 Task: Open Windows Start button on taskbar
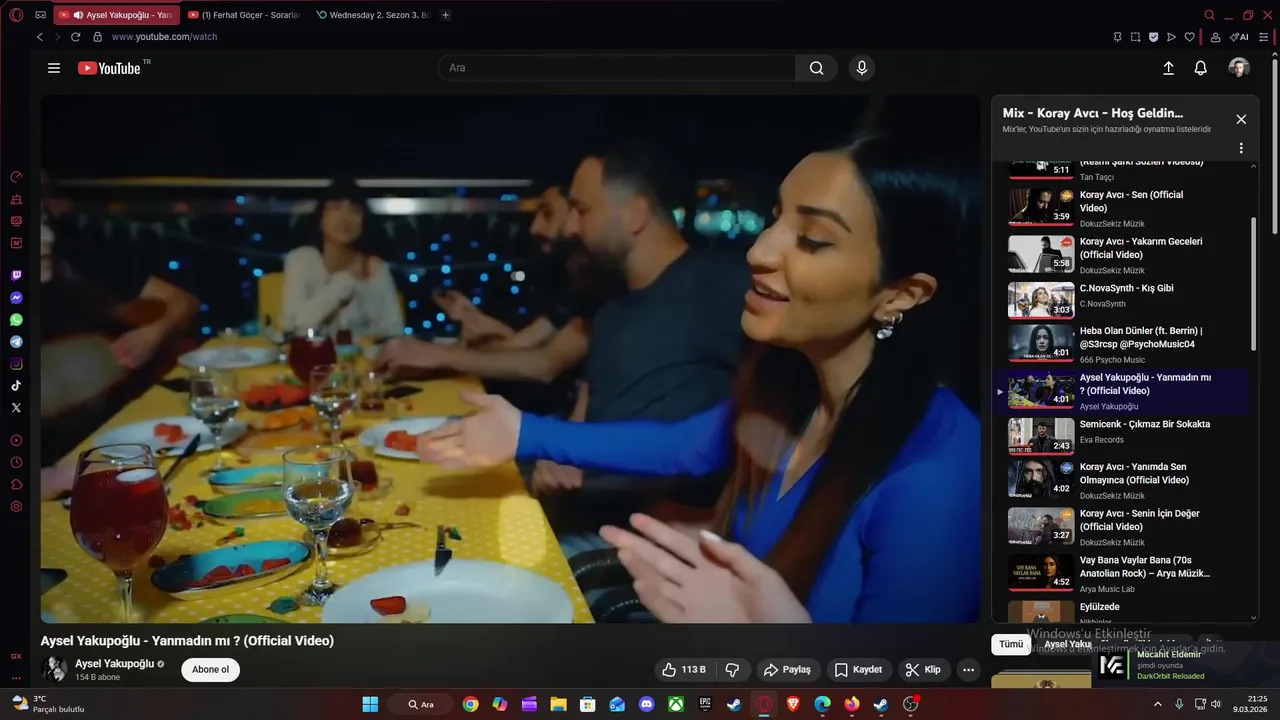point(370,704)
